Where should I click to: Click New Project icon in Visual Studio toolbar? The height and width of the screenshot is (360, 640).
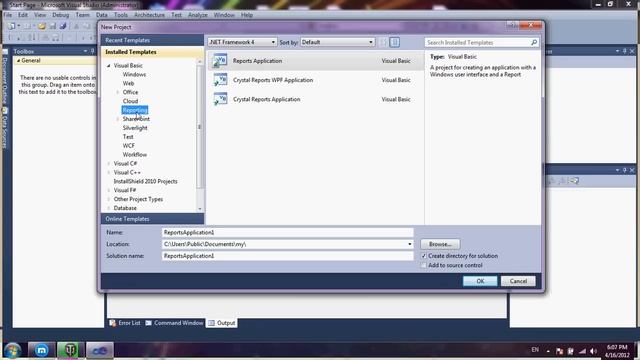click(11, 26)
